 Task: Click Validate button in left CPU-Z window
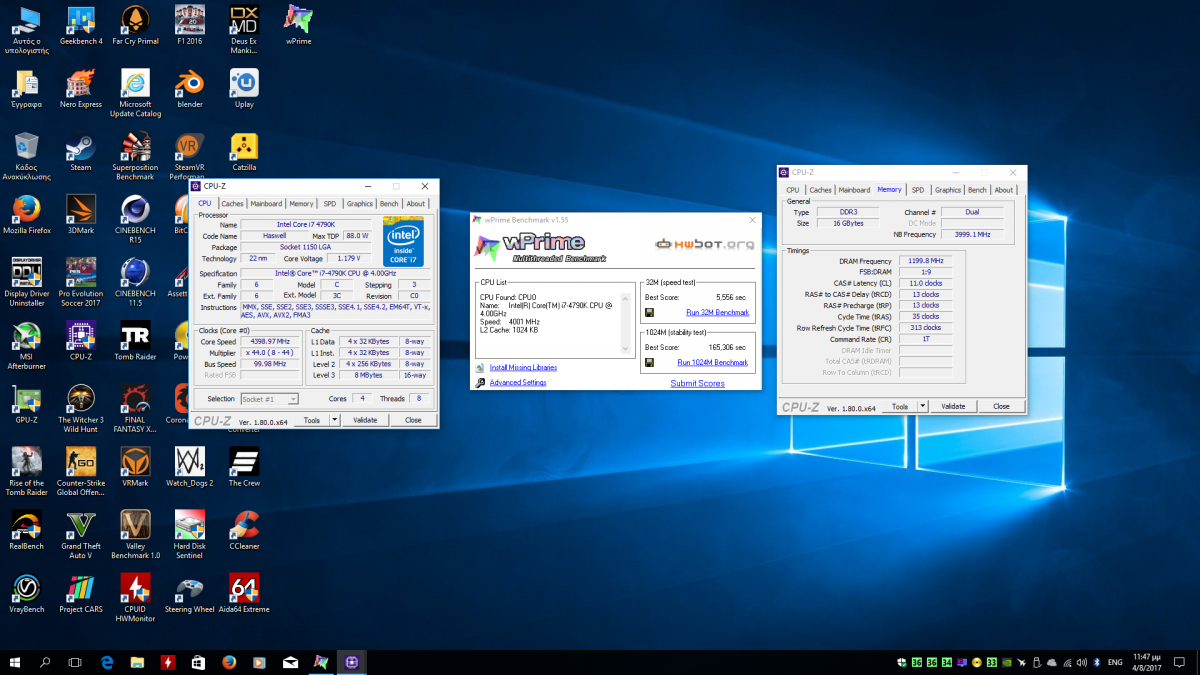click(366, 420)
